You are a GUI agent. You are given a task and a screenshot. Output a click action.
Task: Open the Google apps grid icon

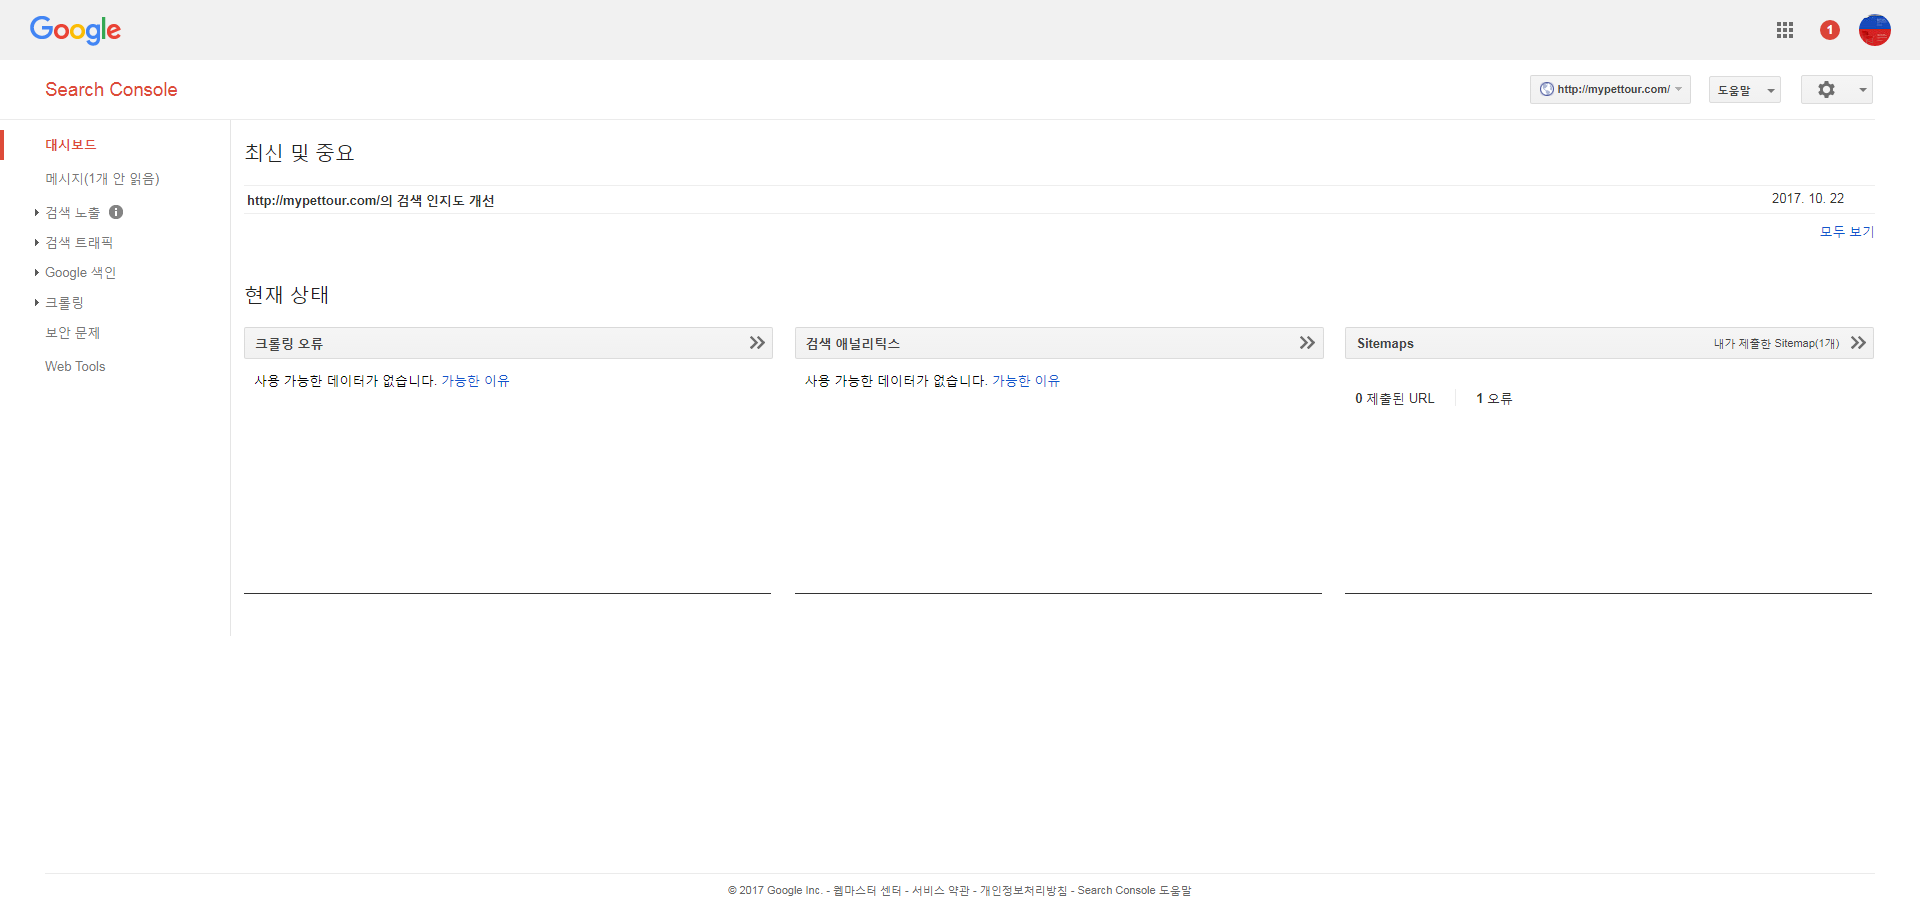(1785, 30)
